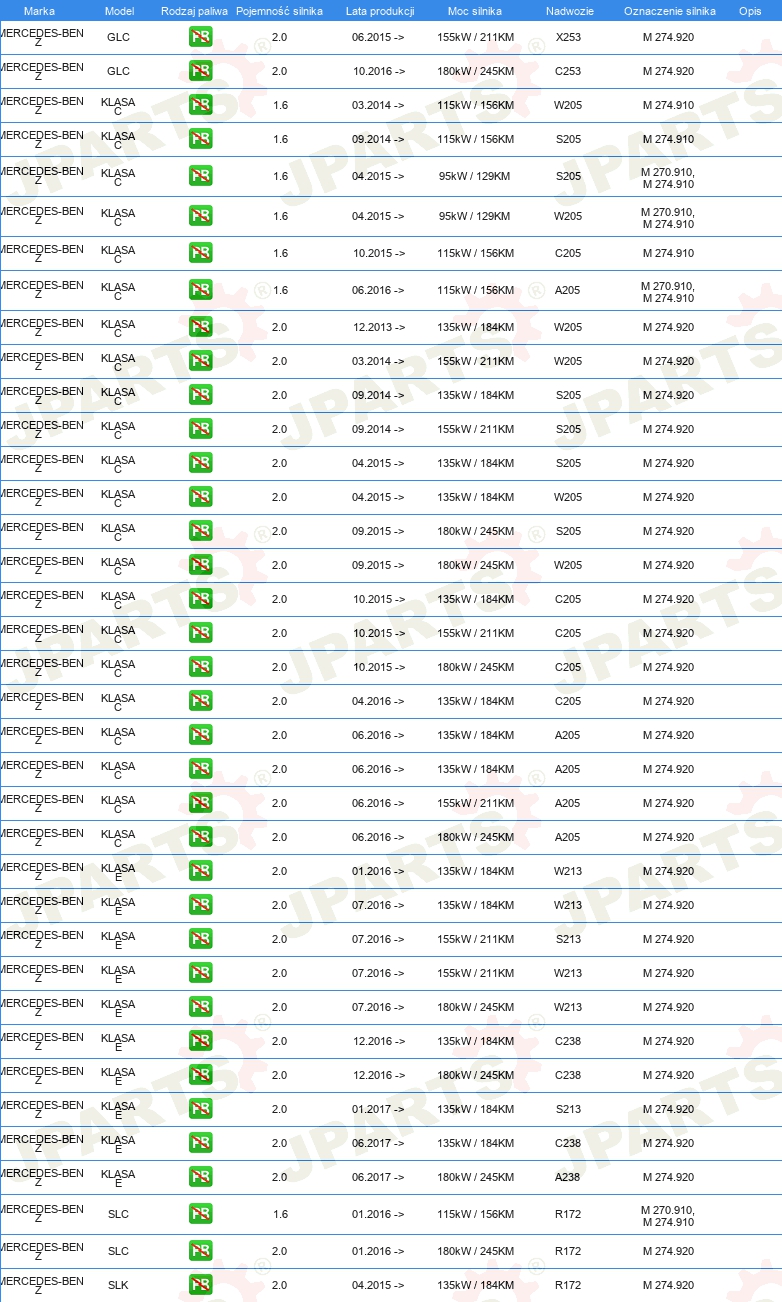Click M 274.920 in the SLK row
The width and height of the screenshot is (782, 1302).
point(668,1286)
